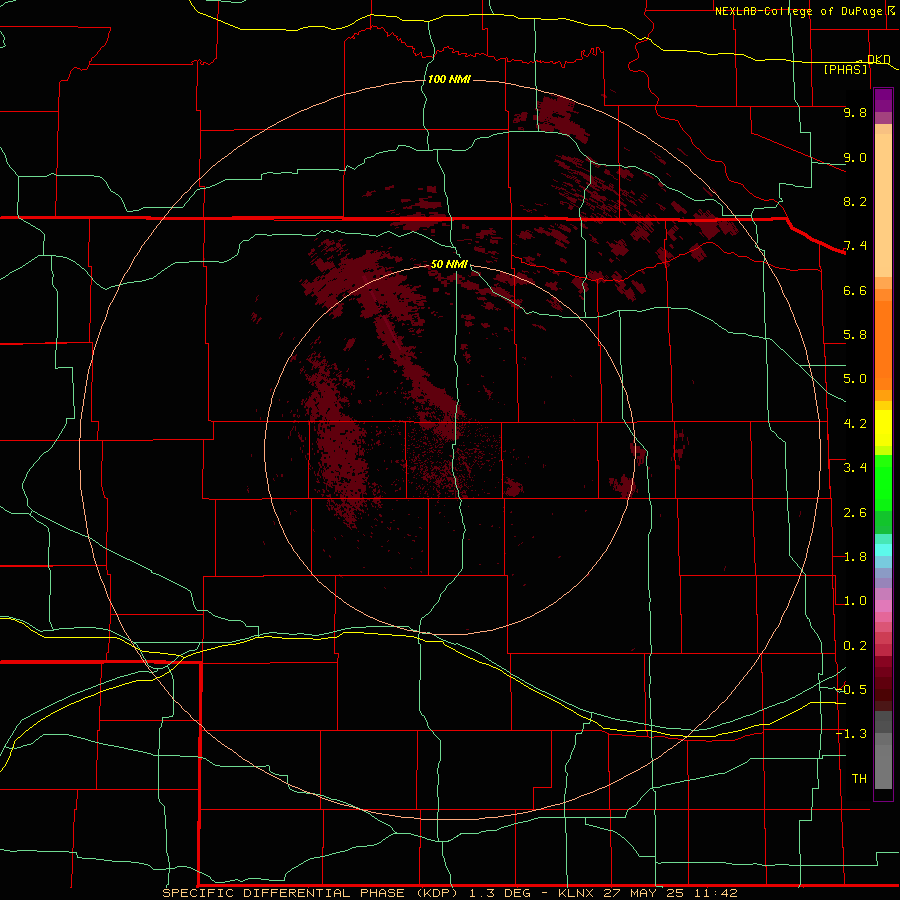
Task: Click the 50 NMI range ring label
Action: coord(449,264)
